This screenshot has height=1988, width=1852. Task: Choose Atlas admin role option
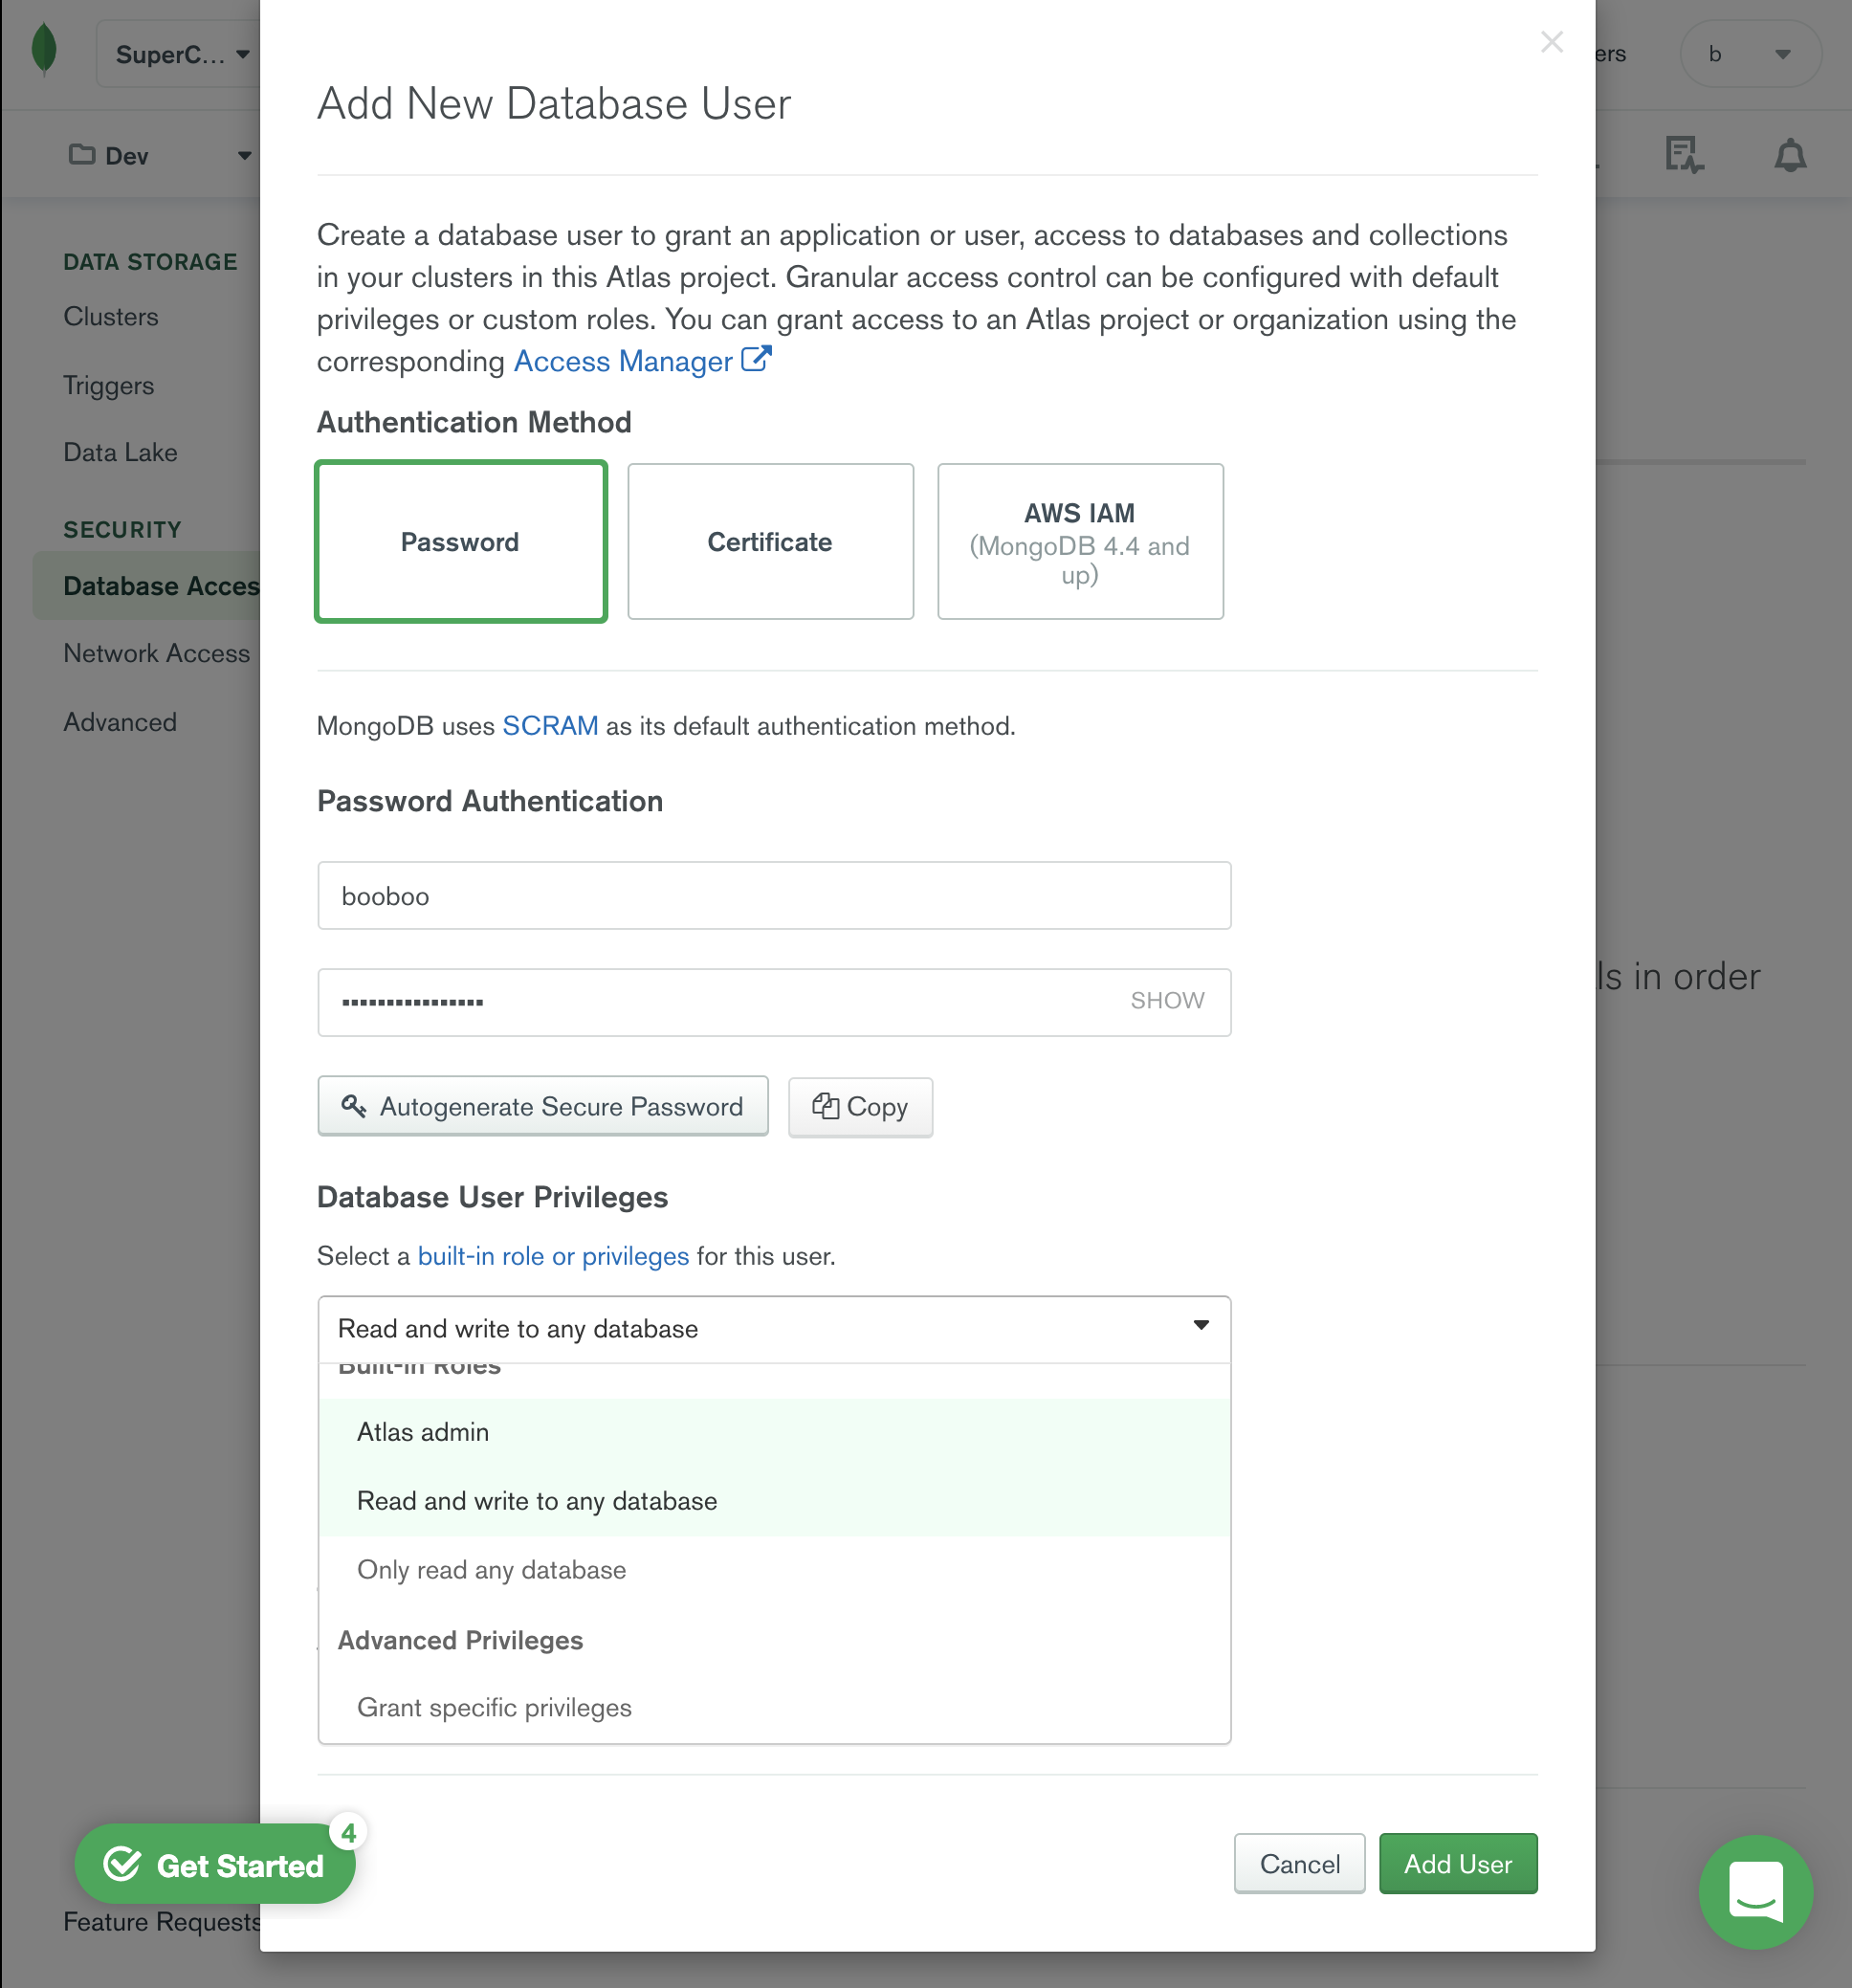(423, 1432)
